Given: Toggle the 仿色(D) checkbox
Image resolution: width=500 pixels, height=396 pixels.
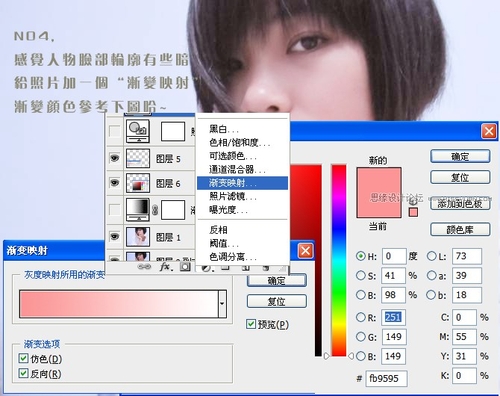Looking at the screenshot, I should tap(23, 359).
